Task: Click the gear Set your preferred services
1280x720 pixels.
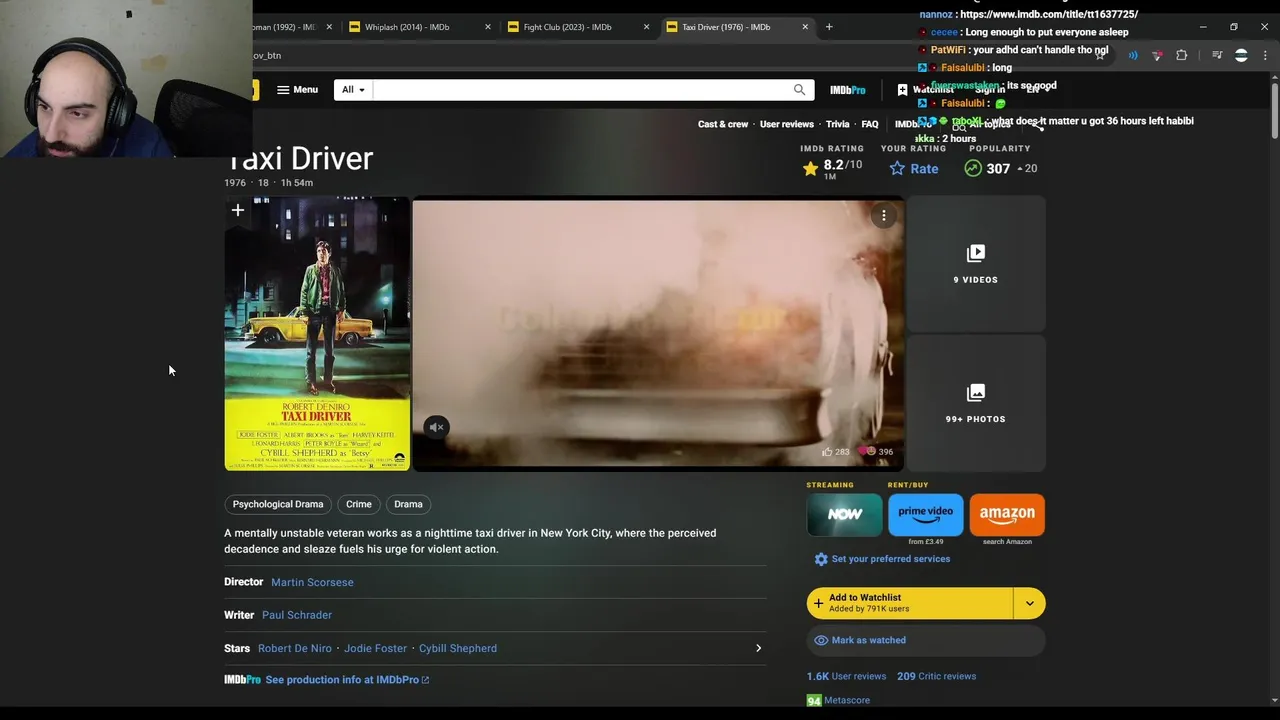Action: pos(882,559)
